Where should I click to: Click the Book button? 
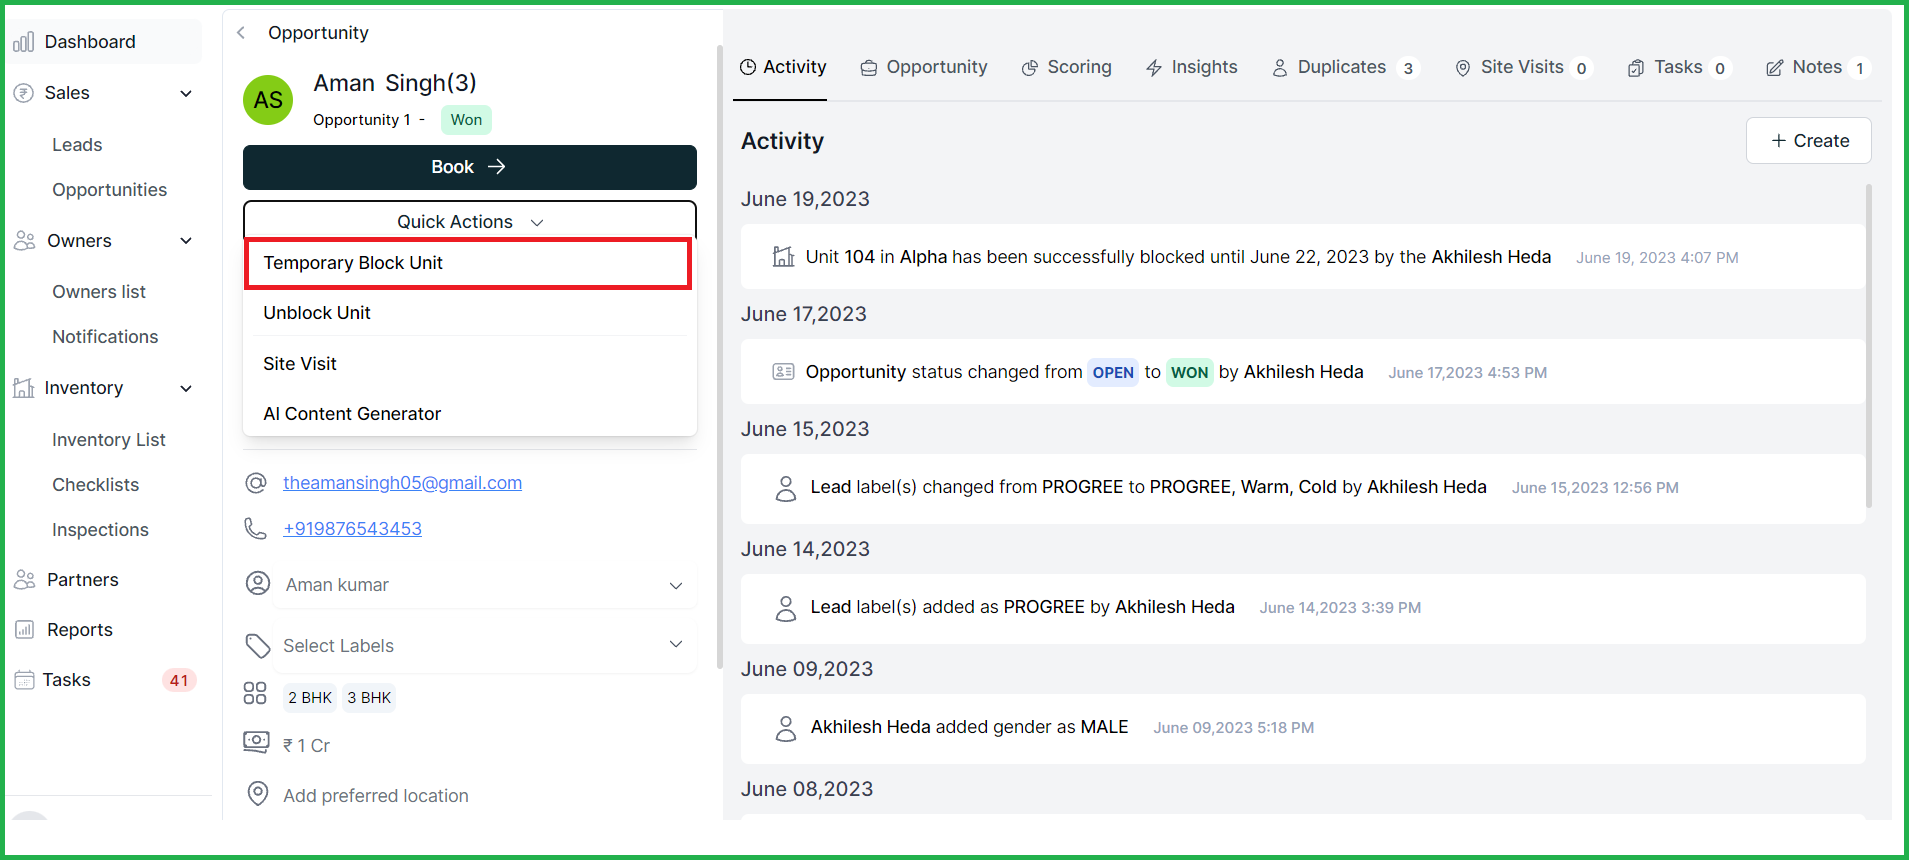click(x=470, y=167)
